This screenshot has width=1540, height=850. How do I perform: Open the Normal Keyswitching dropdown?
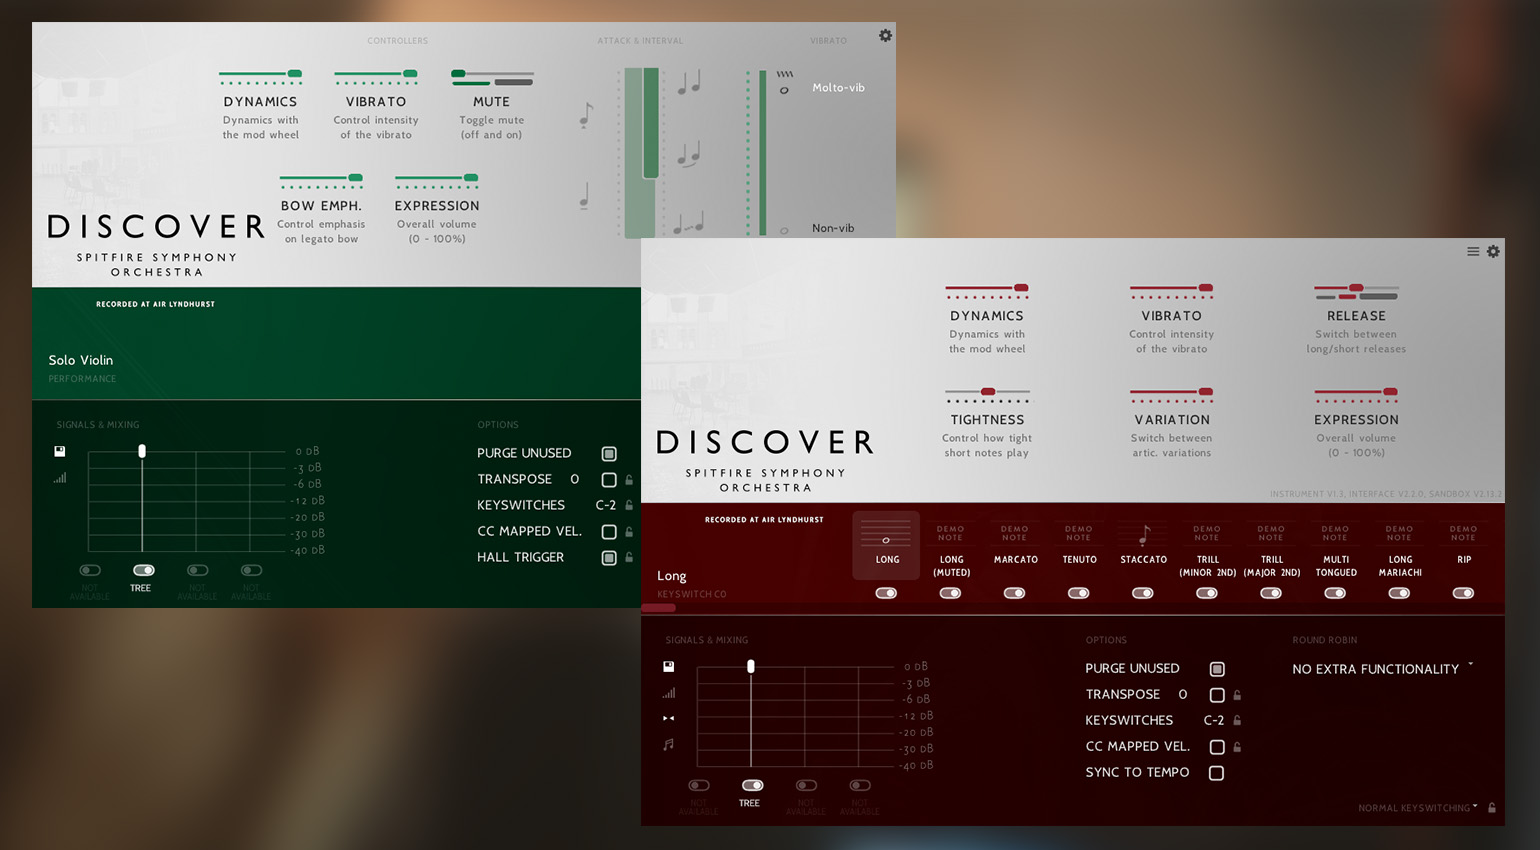(1417, 808)
